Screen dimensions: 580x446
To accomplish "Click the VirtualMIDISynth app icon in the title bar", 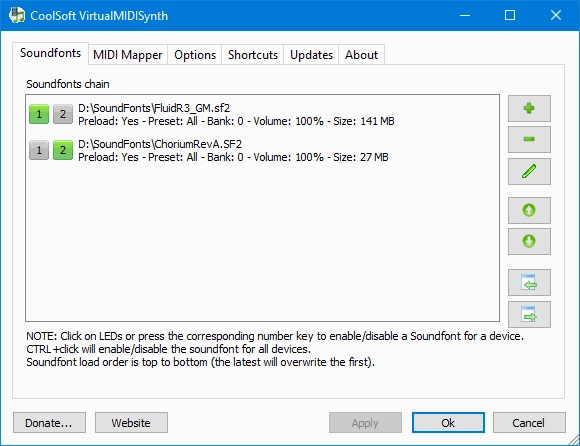I will [x=17, y=15].
